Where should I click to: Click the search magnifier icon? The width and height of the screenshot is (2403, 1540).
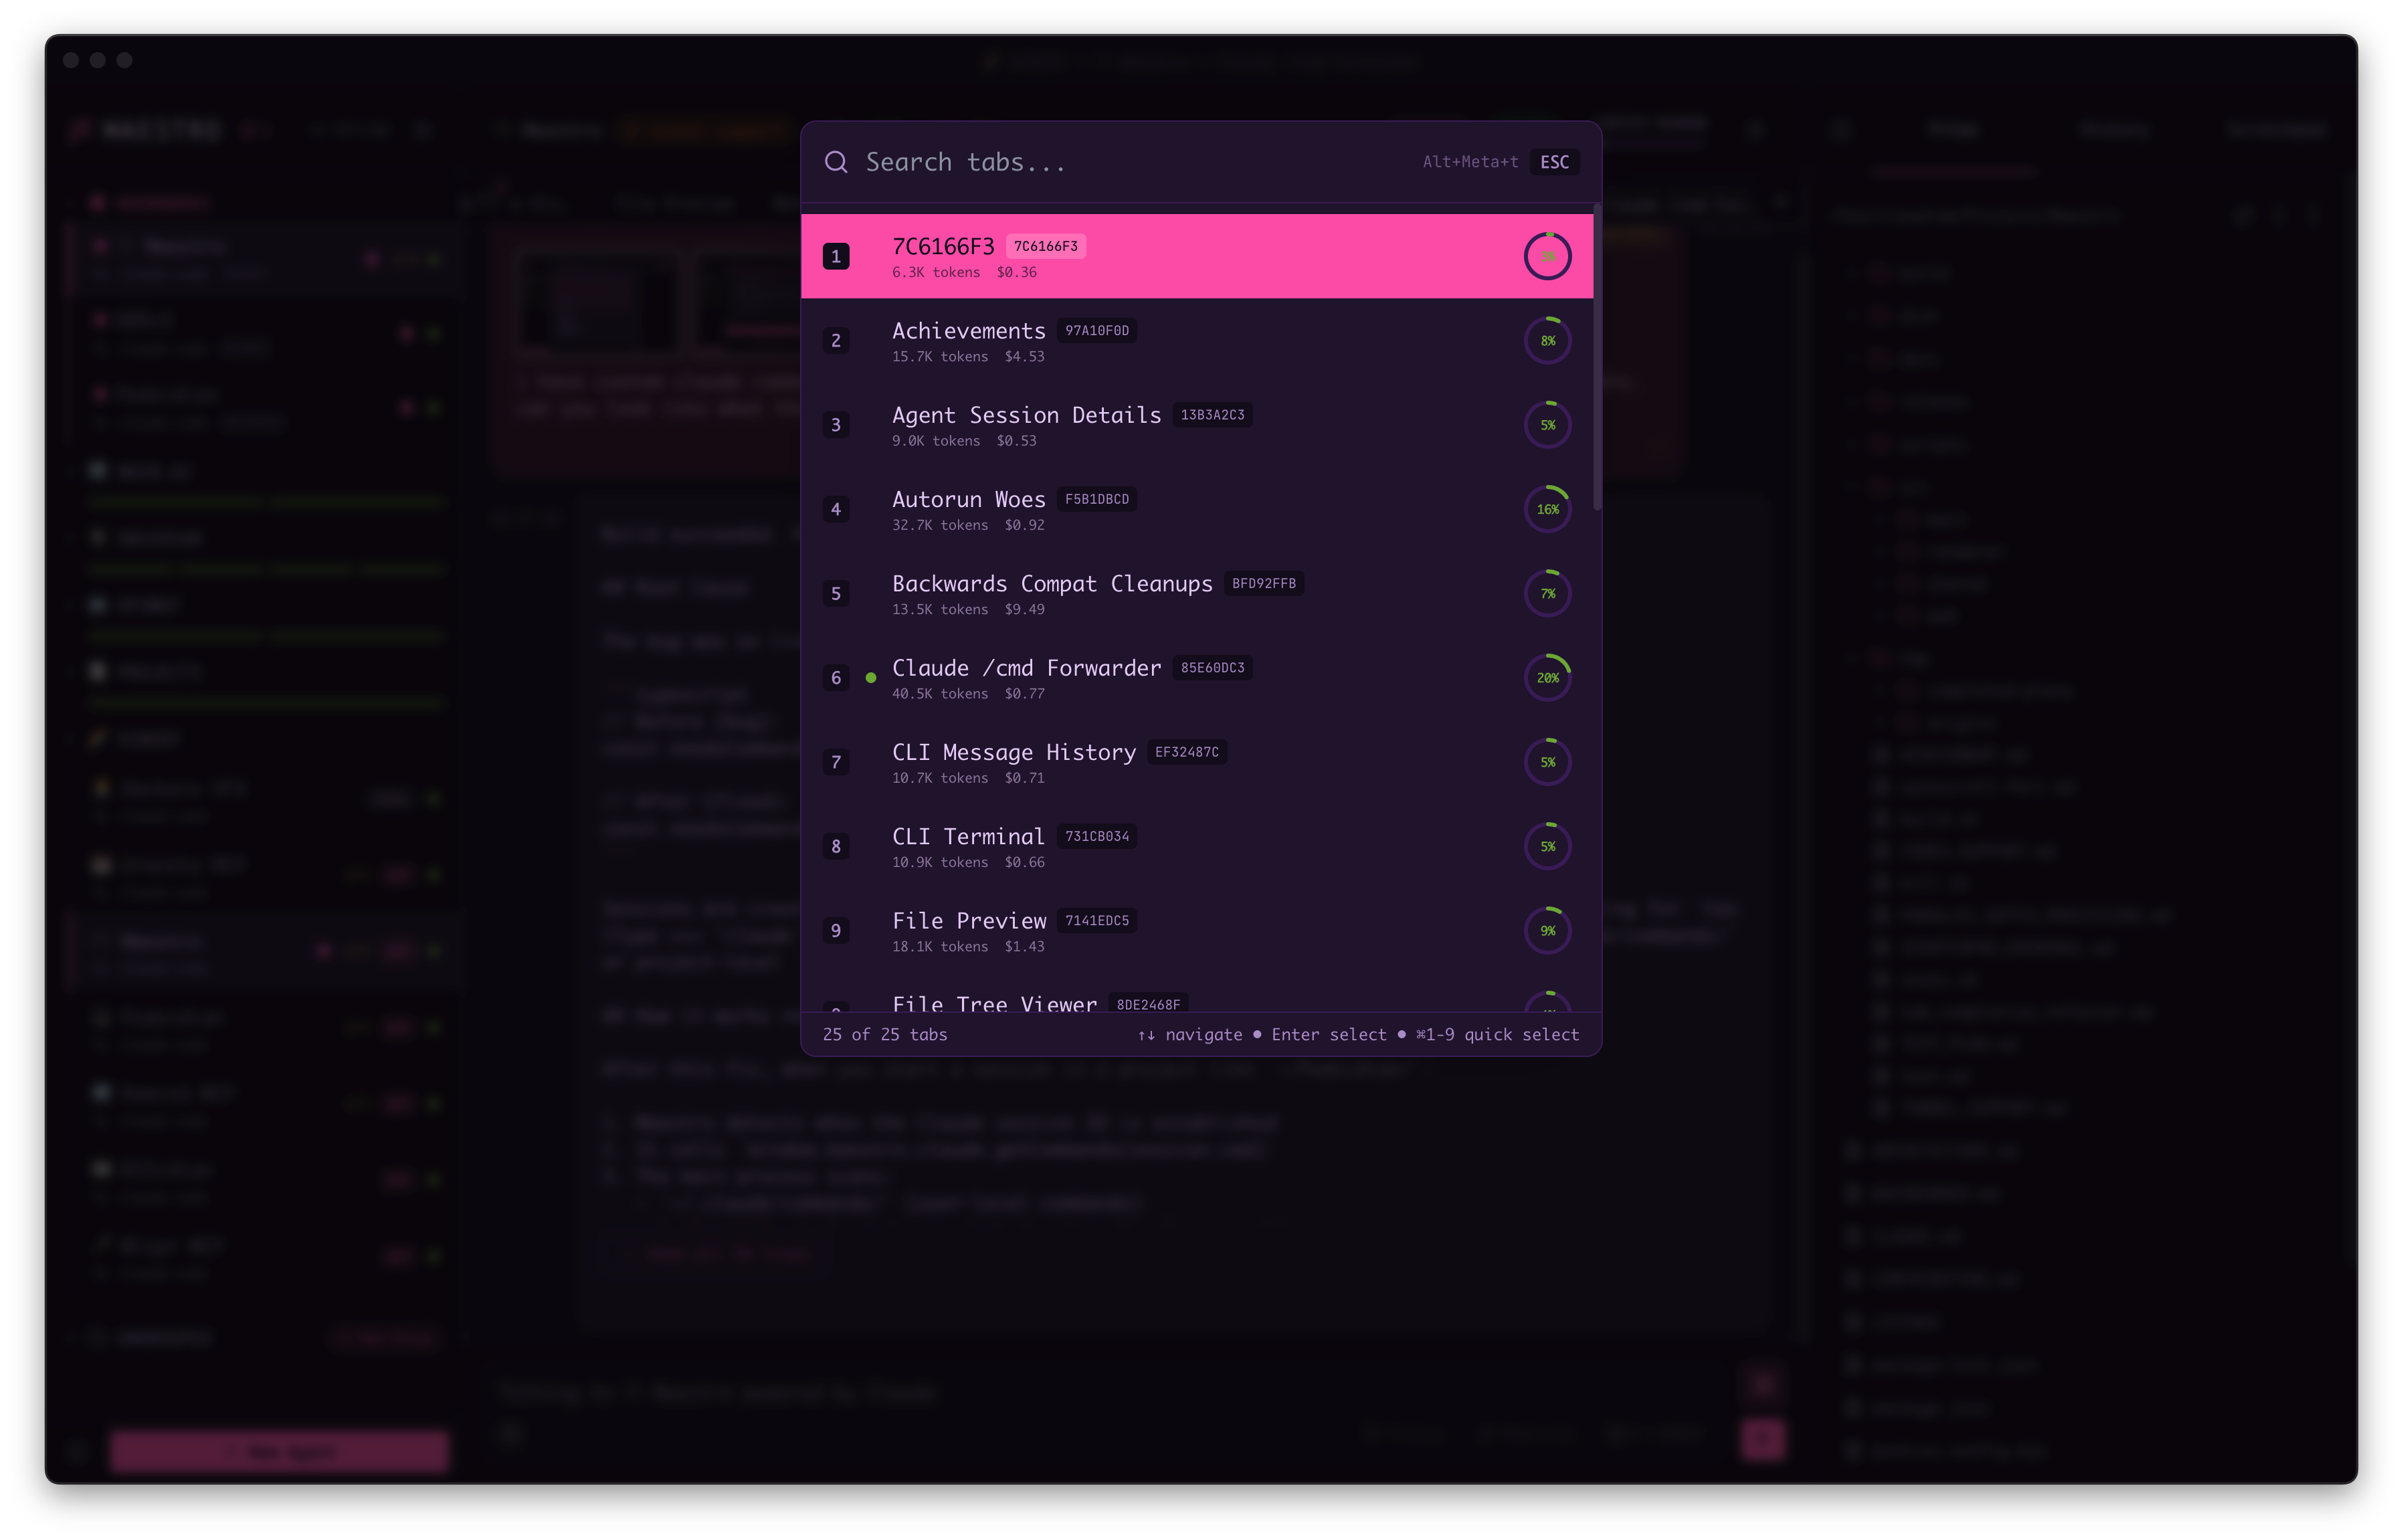tap(836, 161)
